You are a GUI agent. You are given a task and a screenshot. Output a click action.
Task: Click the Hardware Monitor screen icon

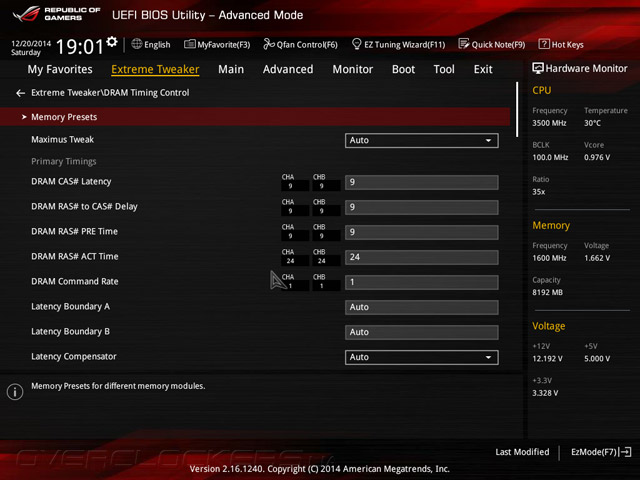pyautogui.click(x=538, y=68)
